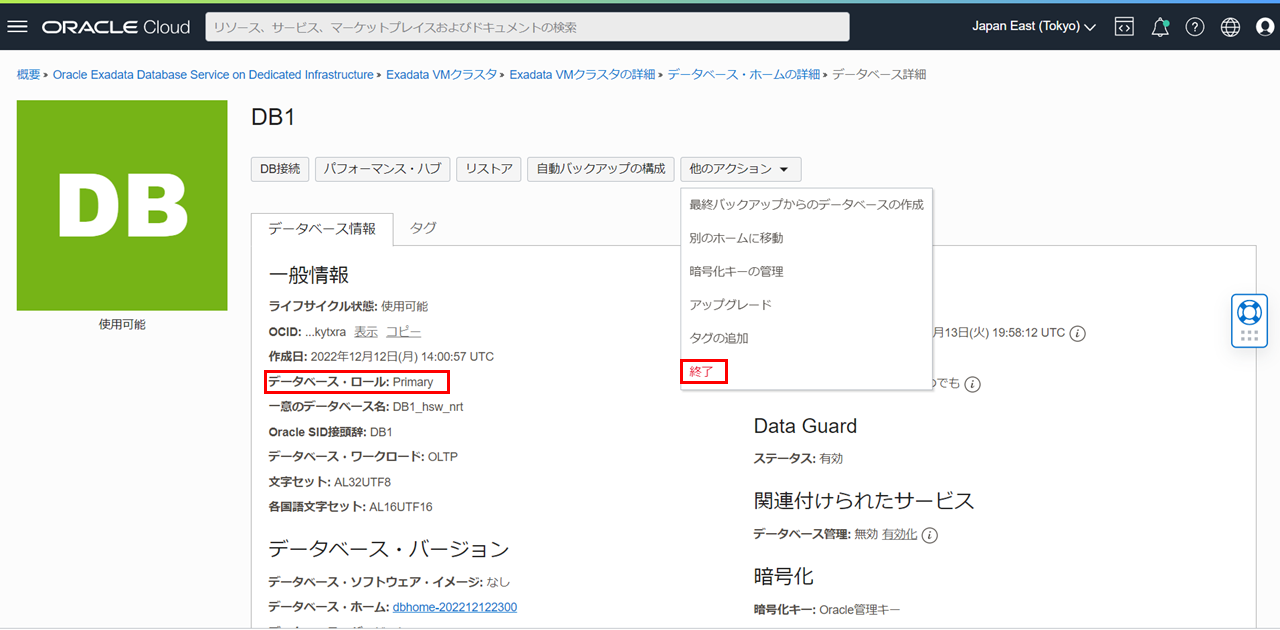
Task: Click the globe language icon
Action: [1230, 27]
